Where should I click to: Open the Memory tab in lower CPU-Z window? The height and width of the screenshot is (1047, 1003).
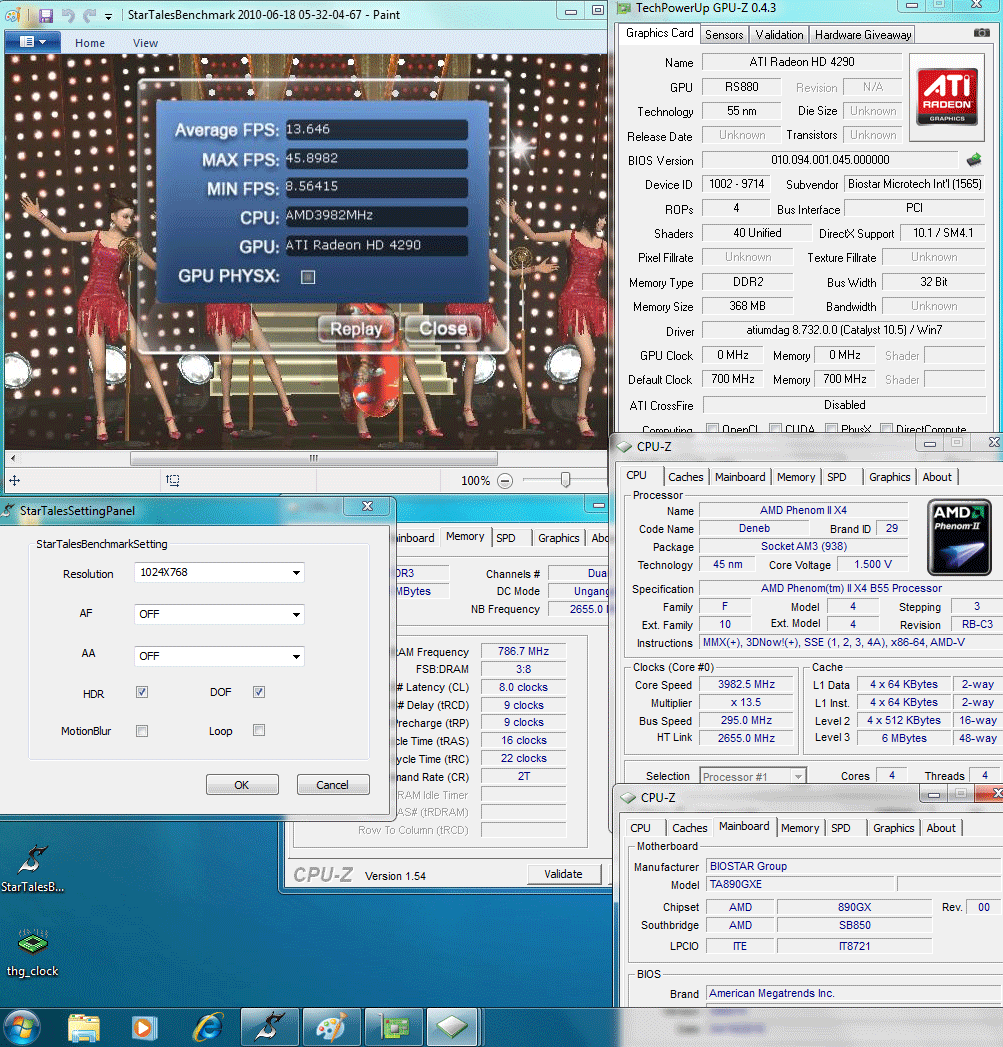click(x=799, y=828)
